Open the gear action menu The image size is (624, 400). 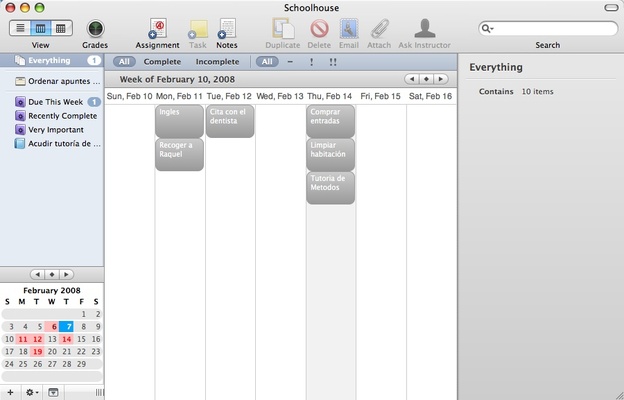(x=32, y=392)
